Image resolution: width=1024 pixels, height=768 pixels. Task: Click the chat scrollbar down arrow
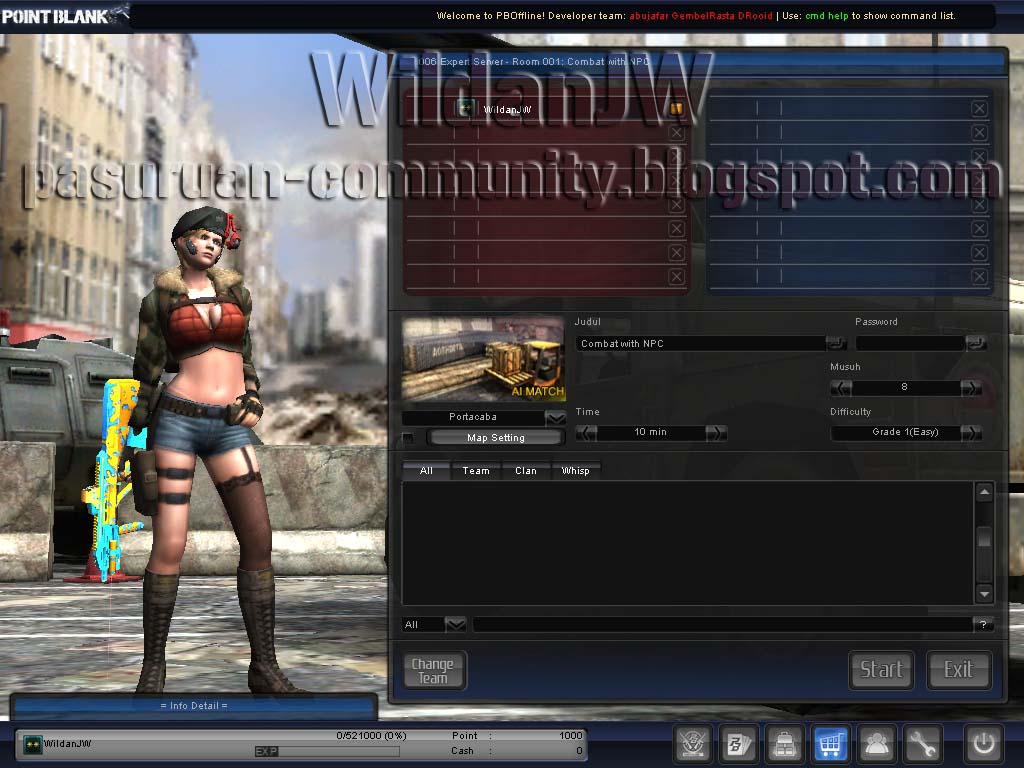[984, 594]
